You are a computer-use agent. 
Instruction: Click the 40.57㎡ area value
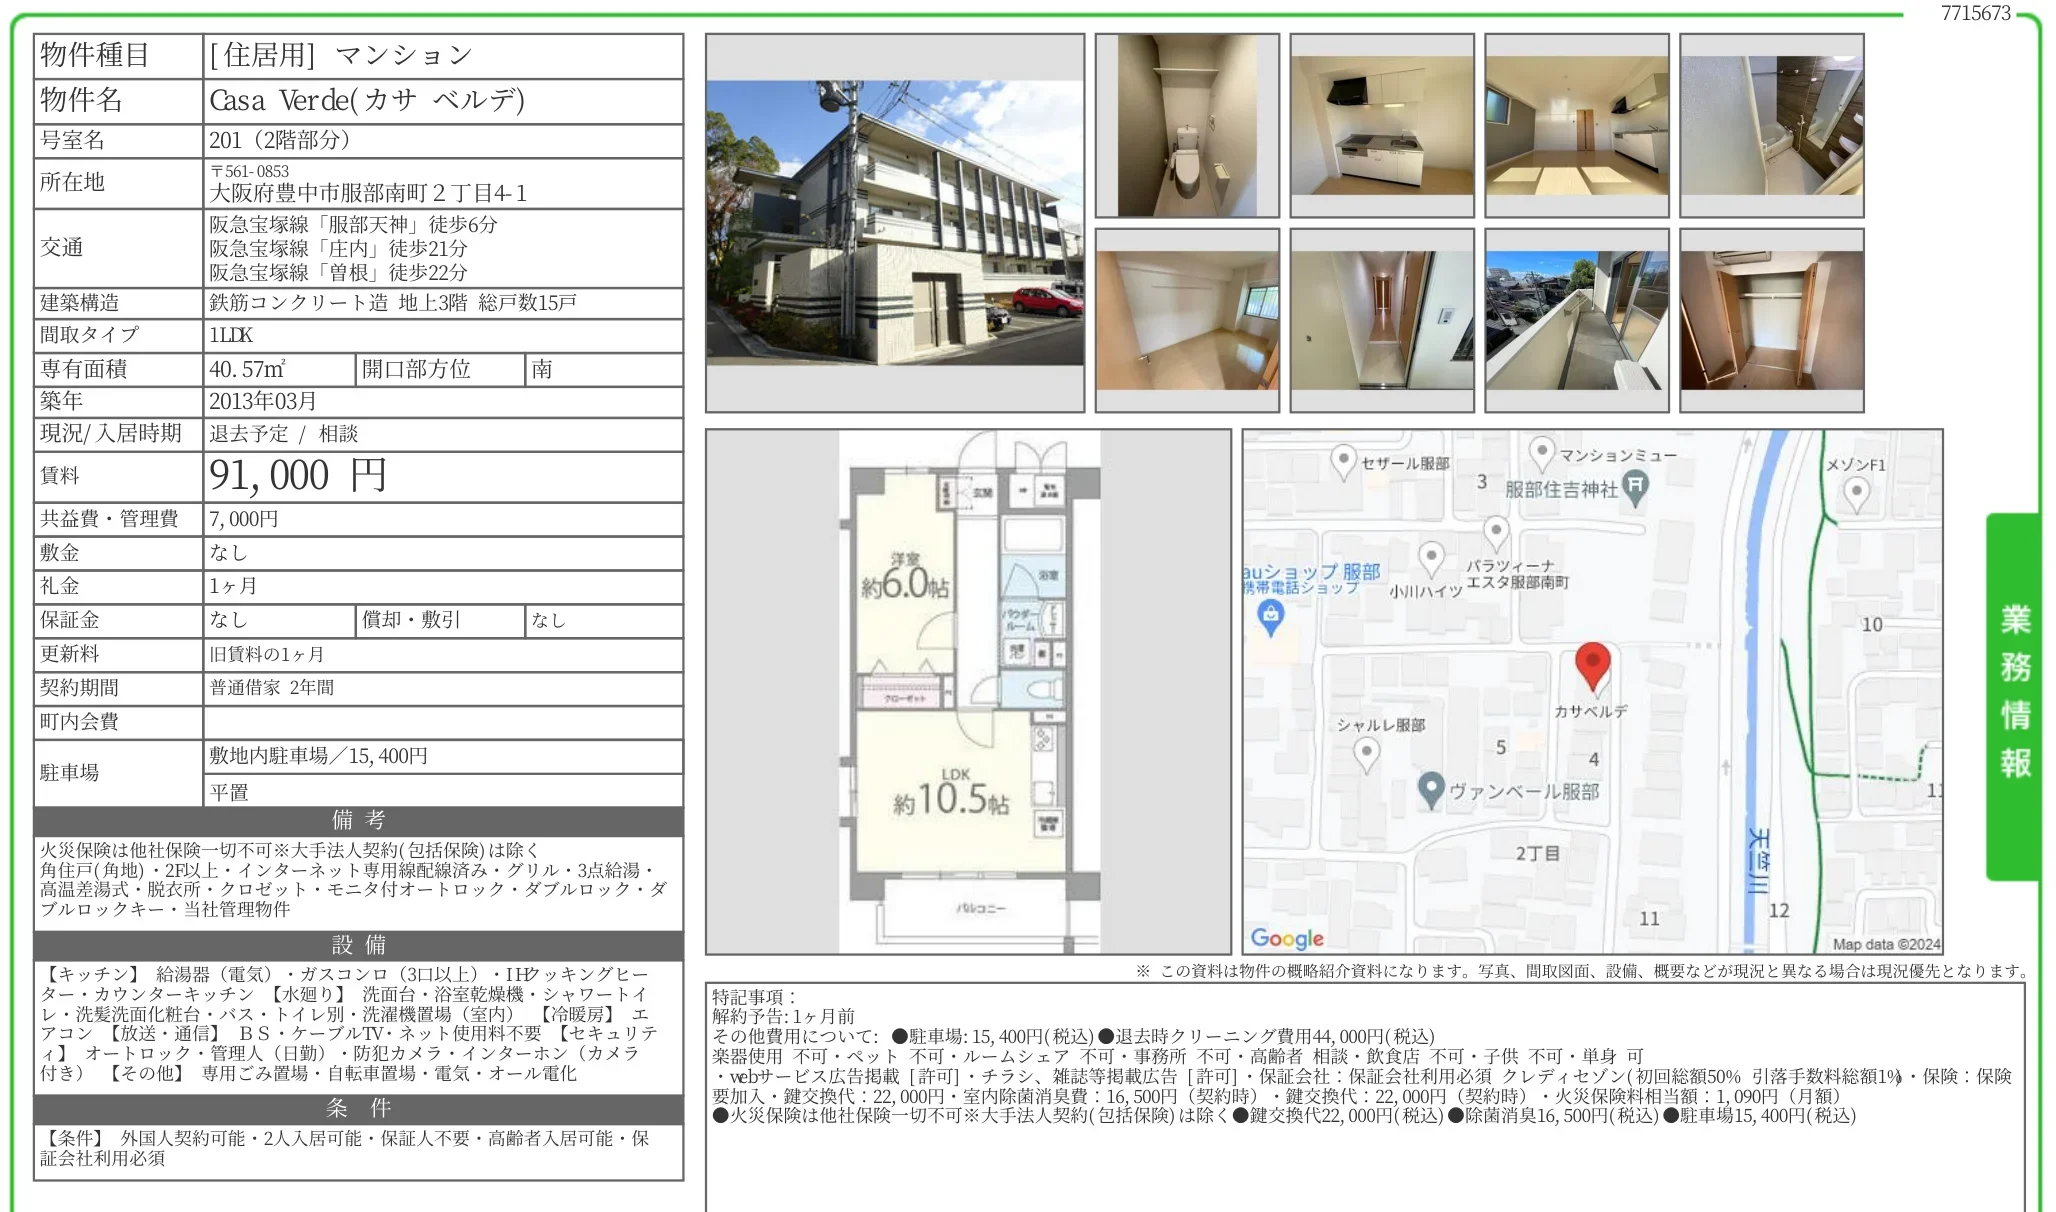click(x=247, y=369)
